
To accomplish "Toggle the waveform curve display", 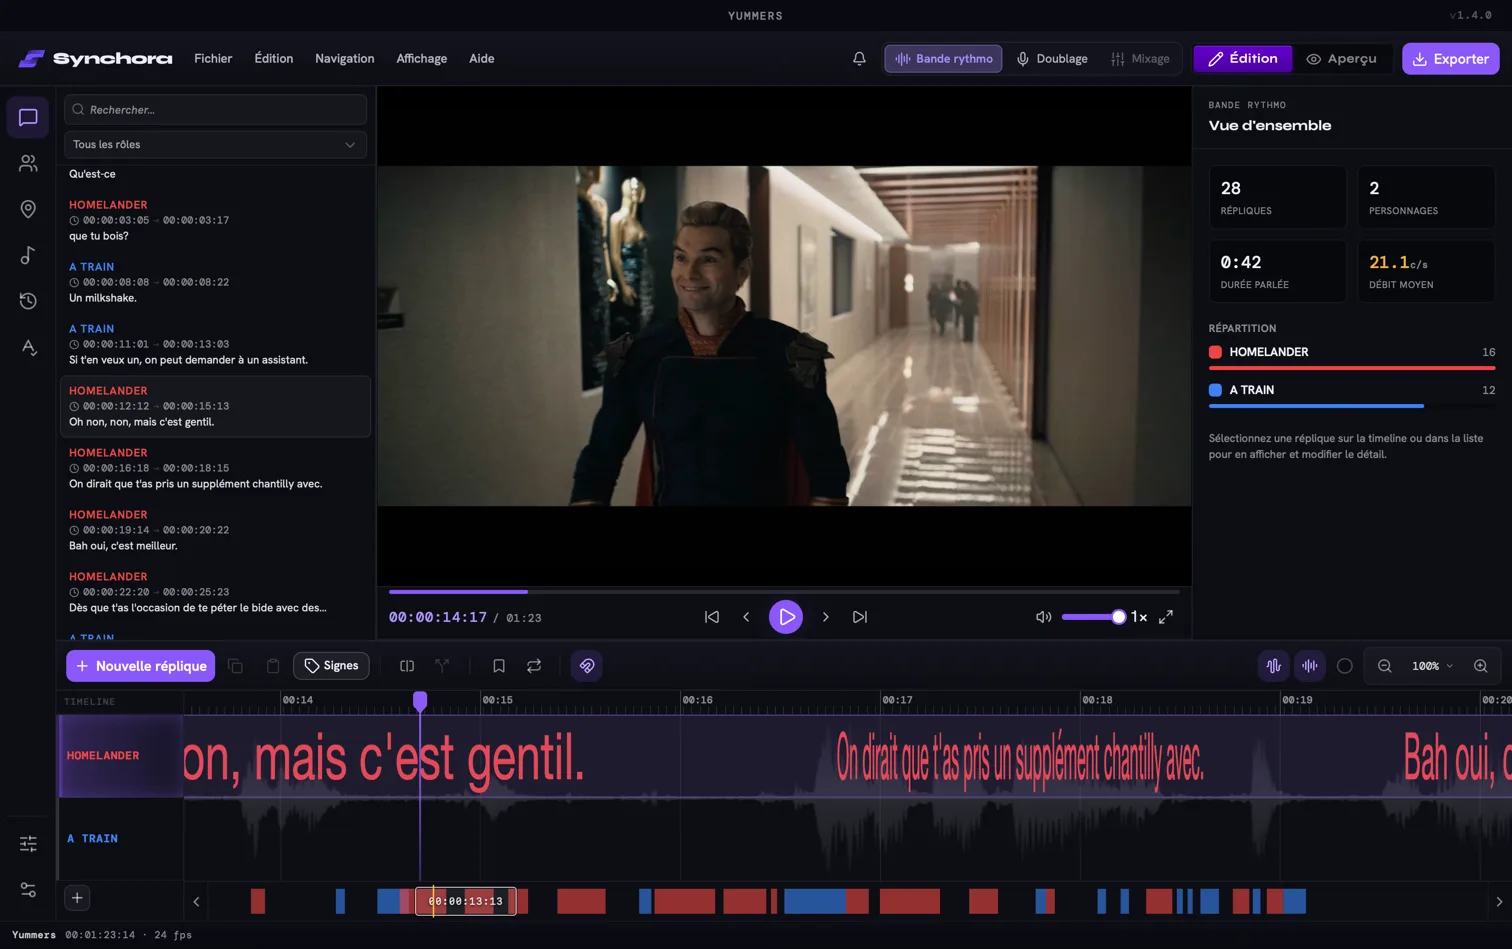I will [1274, 666].
